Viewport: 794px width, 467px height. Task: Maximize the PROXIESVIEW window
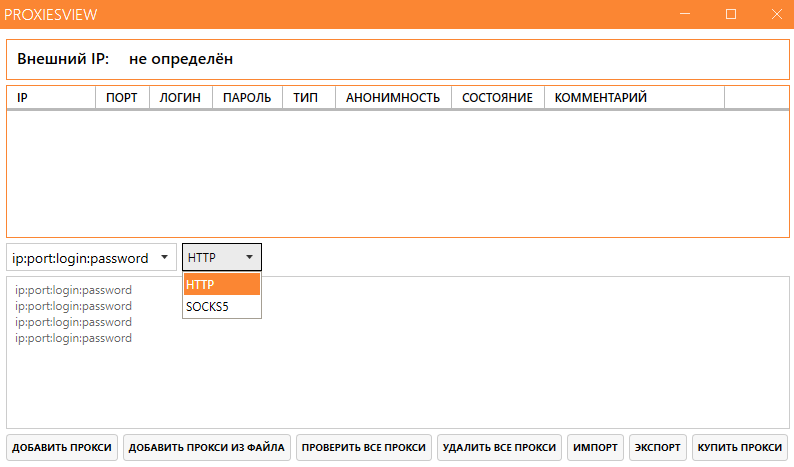coord(731,14)
